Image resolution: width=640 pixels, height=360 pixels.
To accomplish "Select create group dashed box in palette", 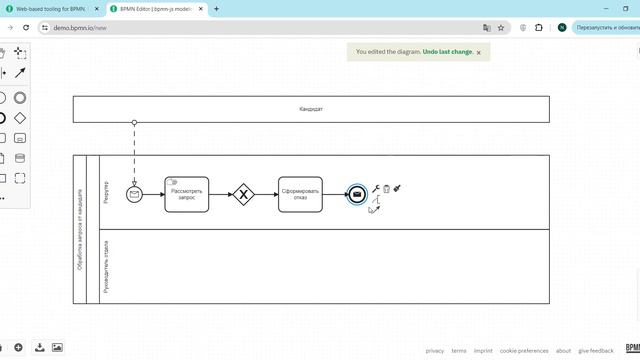I will (x=20, y=178).
